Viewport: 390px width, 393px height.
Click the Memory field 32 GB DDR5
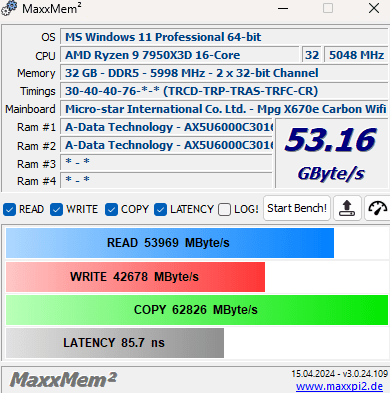click(x=224, y=73)
